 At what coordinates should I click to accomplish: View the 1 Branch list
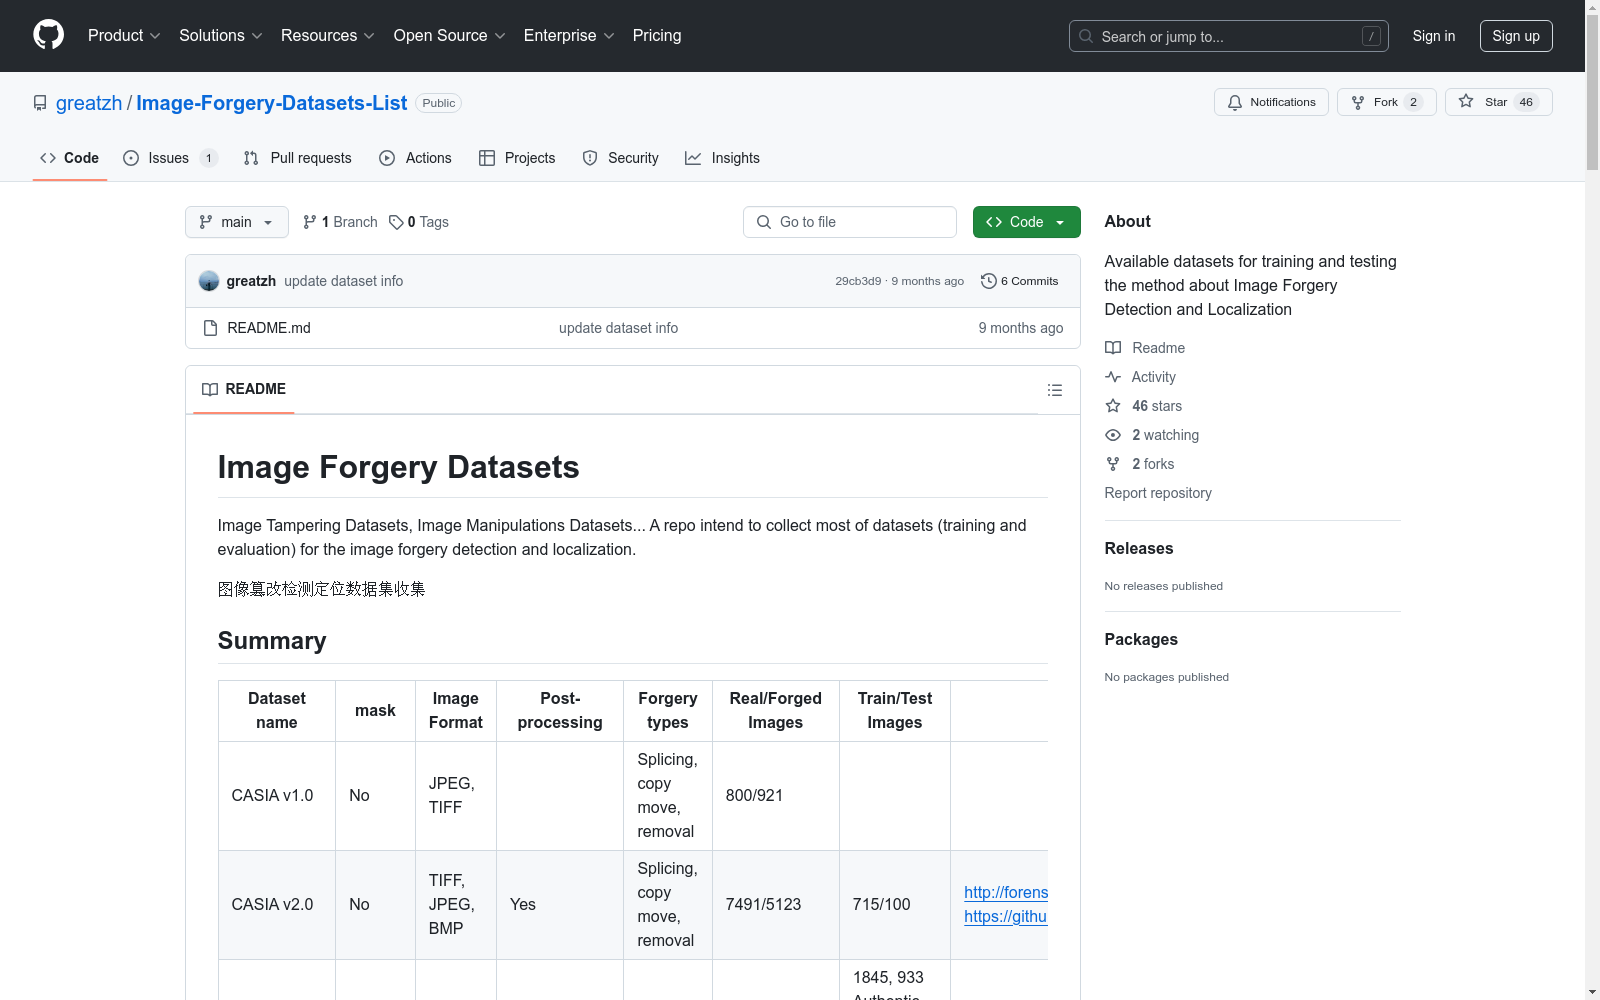[341, 222]
